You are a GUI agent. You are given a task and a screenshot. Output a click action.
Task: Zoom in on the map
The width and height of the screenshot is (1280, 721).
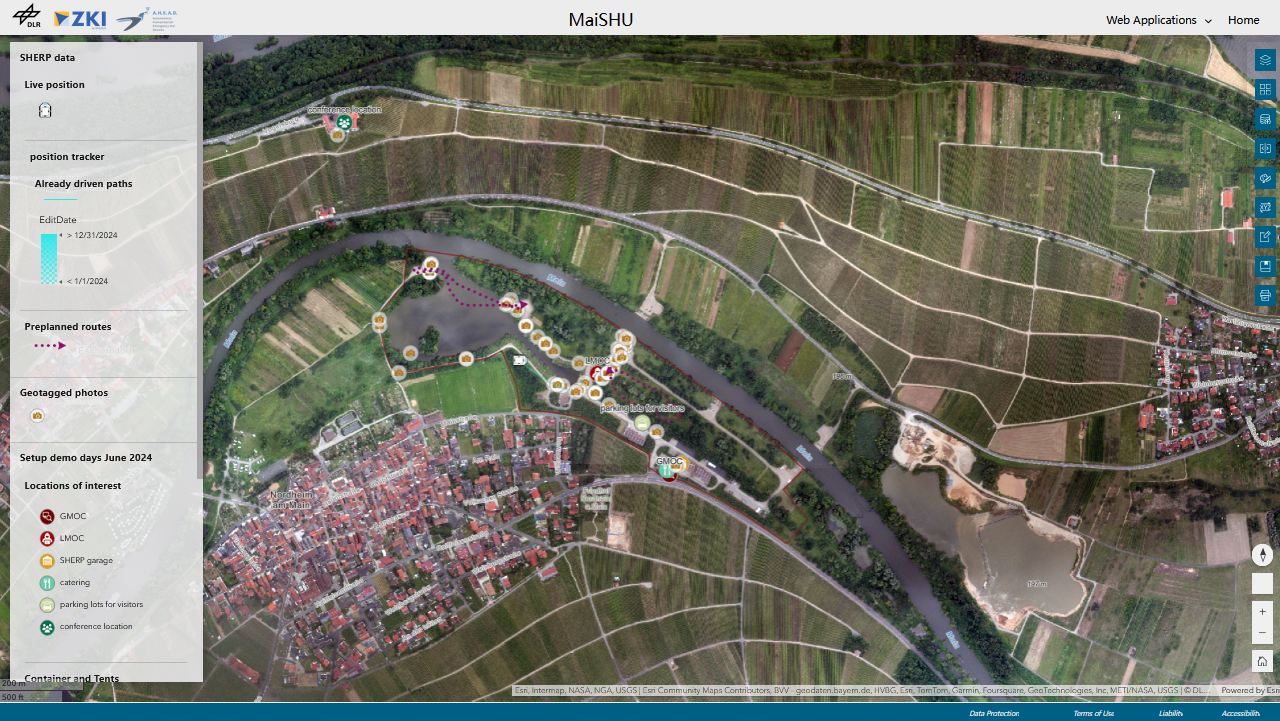(1262, 611)
